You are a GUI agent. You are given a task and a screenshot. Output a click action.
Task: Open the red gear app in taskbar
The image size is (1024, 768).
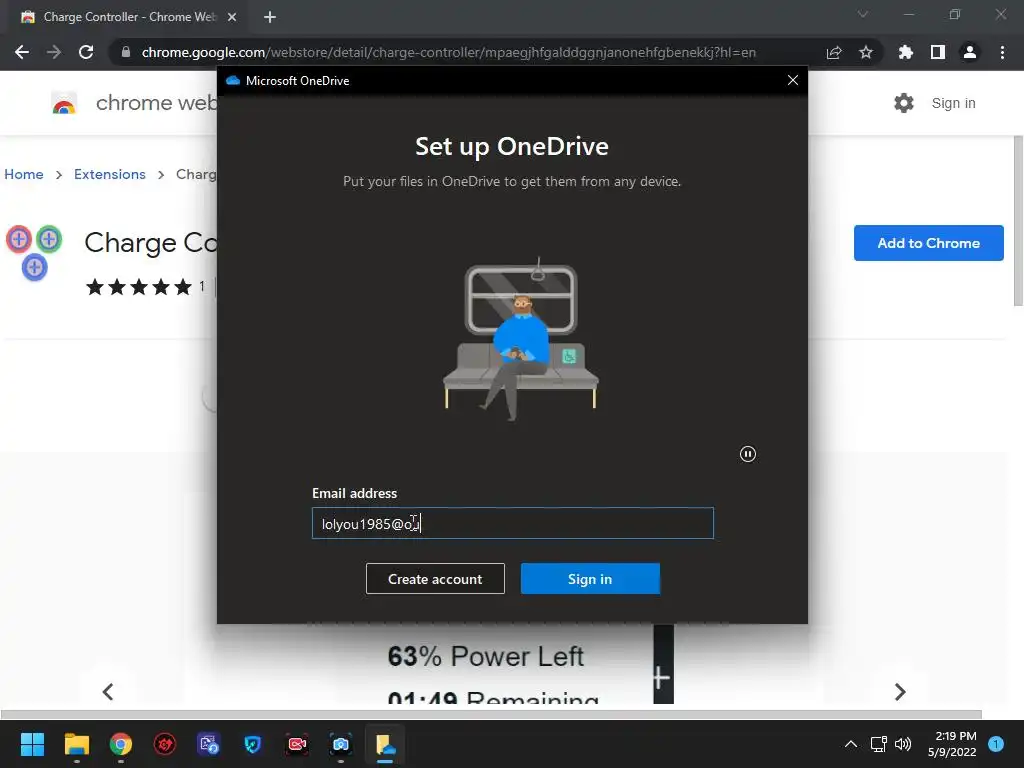[x=165, y=744]
